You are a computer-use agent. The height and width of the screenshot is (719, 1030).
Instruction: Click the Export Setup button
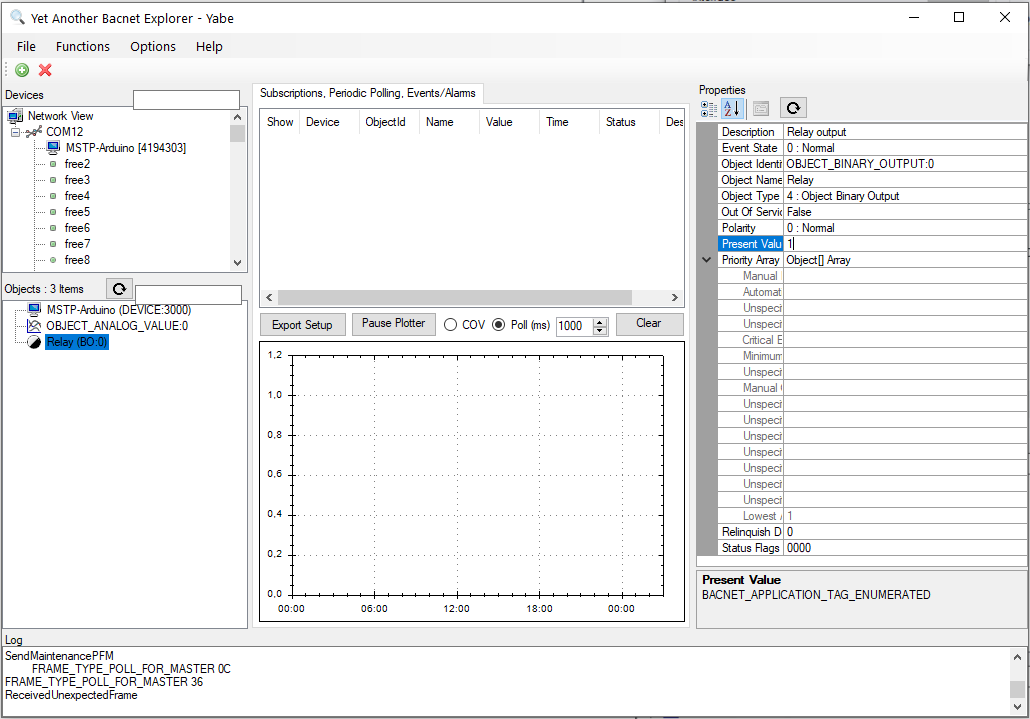(302, 325)
